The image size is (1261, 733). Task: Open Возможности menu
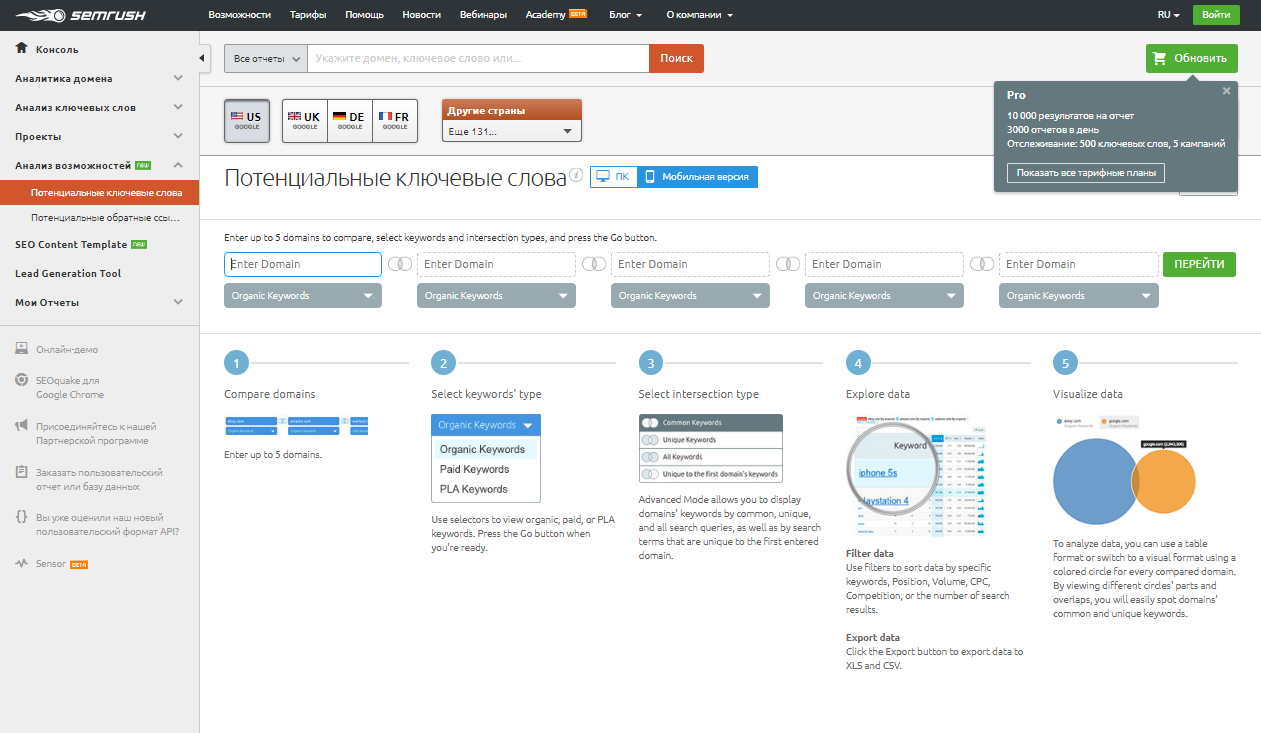[x=240, y=15]
